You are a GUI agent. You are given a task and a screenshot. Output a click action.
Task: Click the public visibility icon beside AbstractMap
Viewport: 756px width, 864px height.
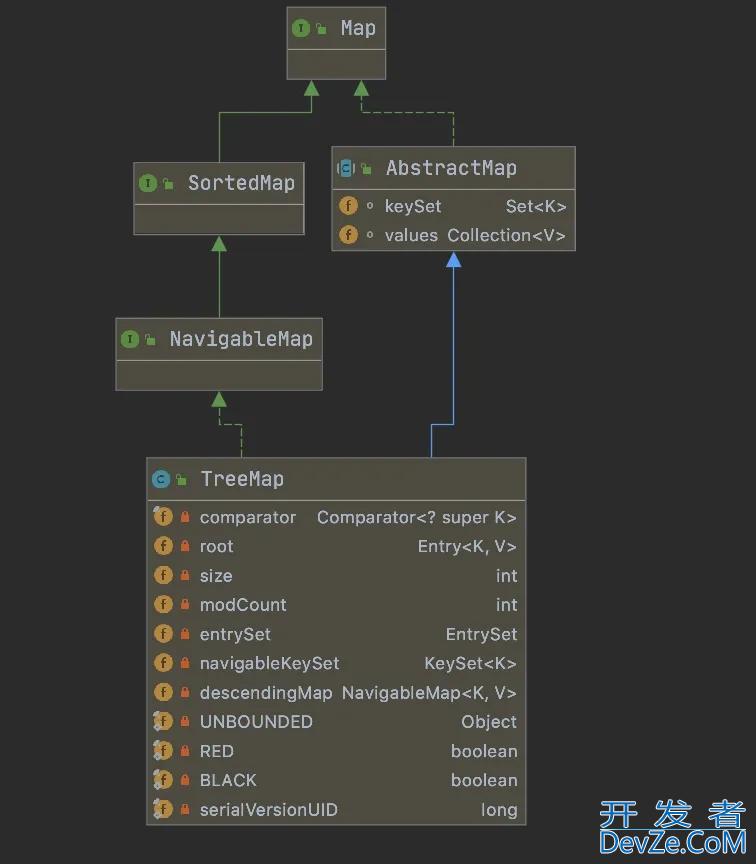pyautogui.click(x=366, y=169)
